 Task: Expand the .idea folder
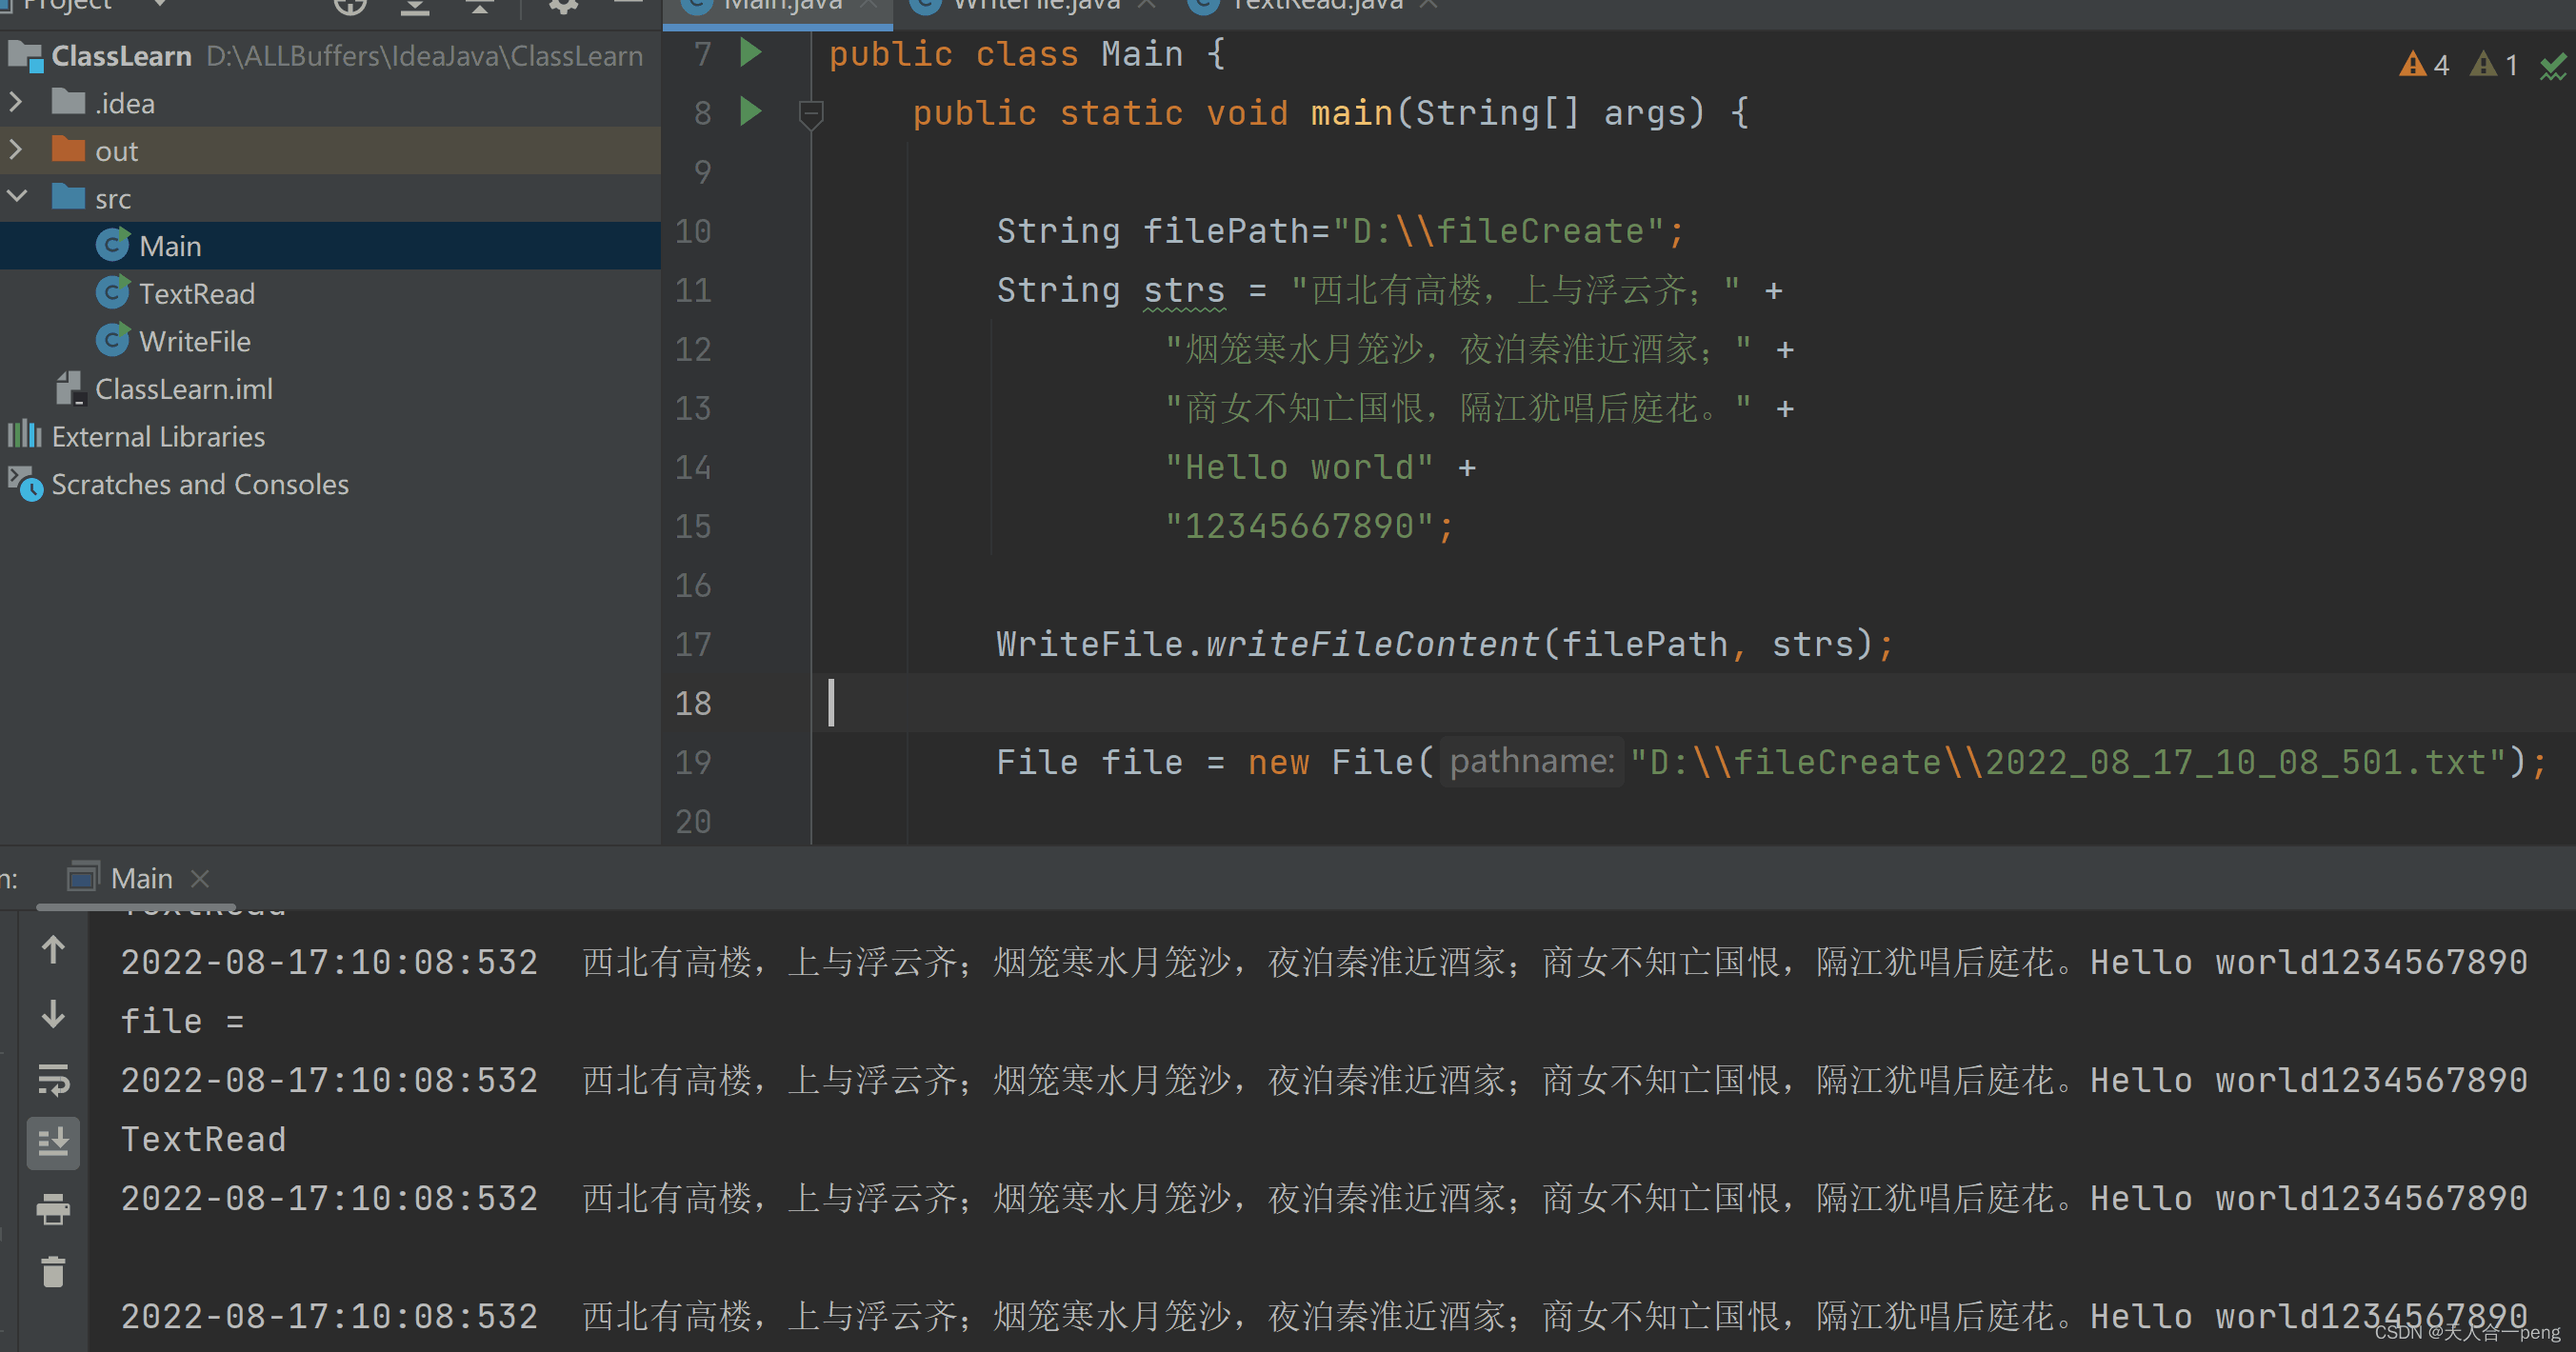click(16, 102)
